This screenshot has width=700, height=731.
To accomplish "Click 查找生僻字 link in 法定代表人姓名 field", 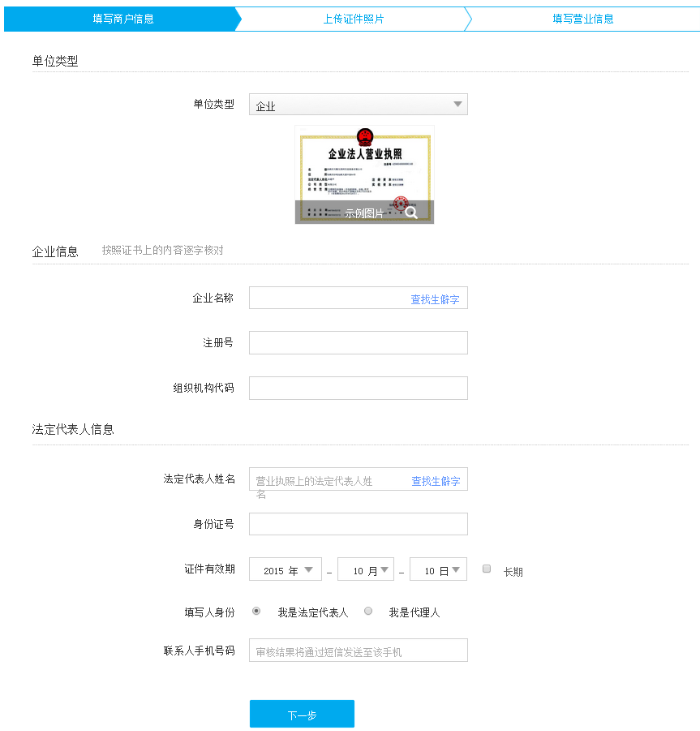I will pos(435,481).
